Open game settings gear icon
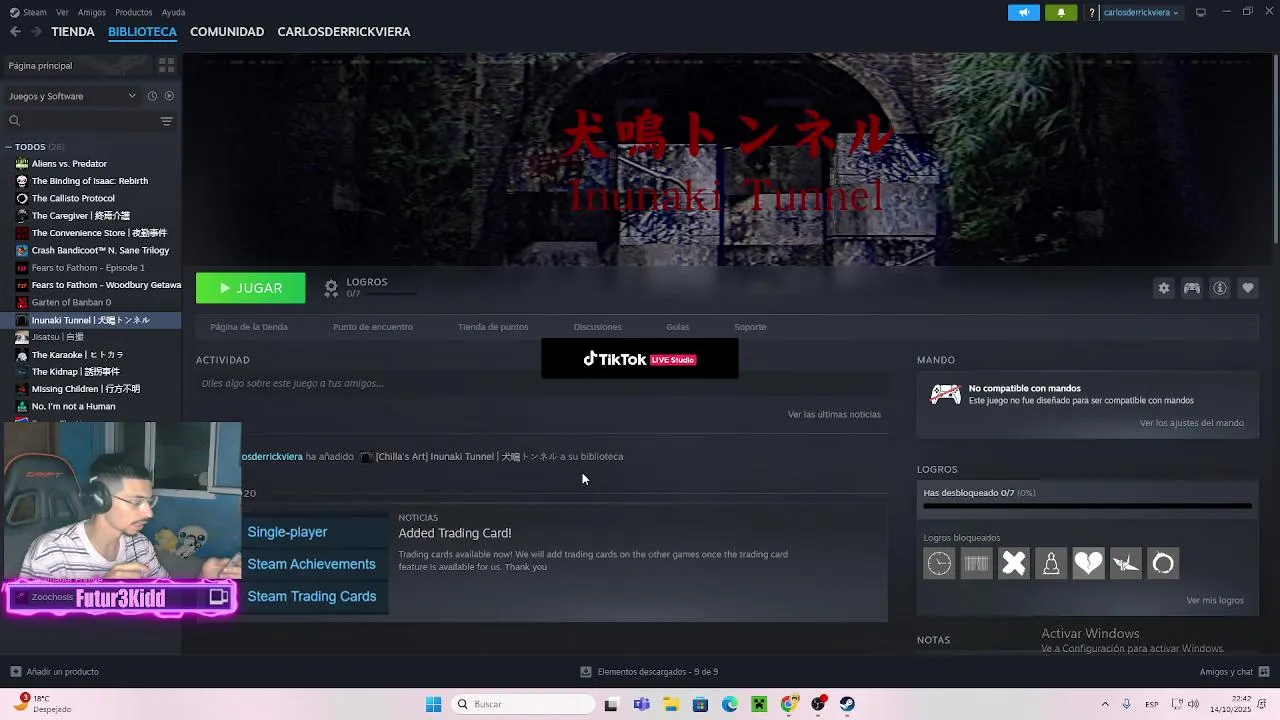This screenshot has height=720, width=1280. click(1164, 288)
